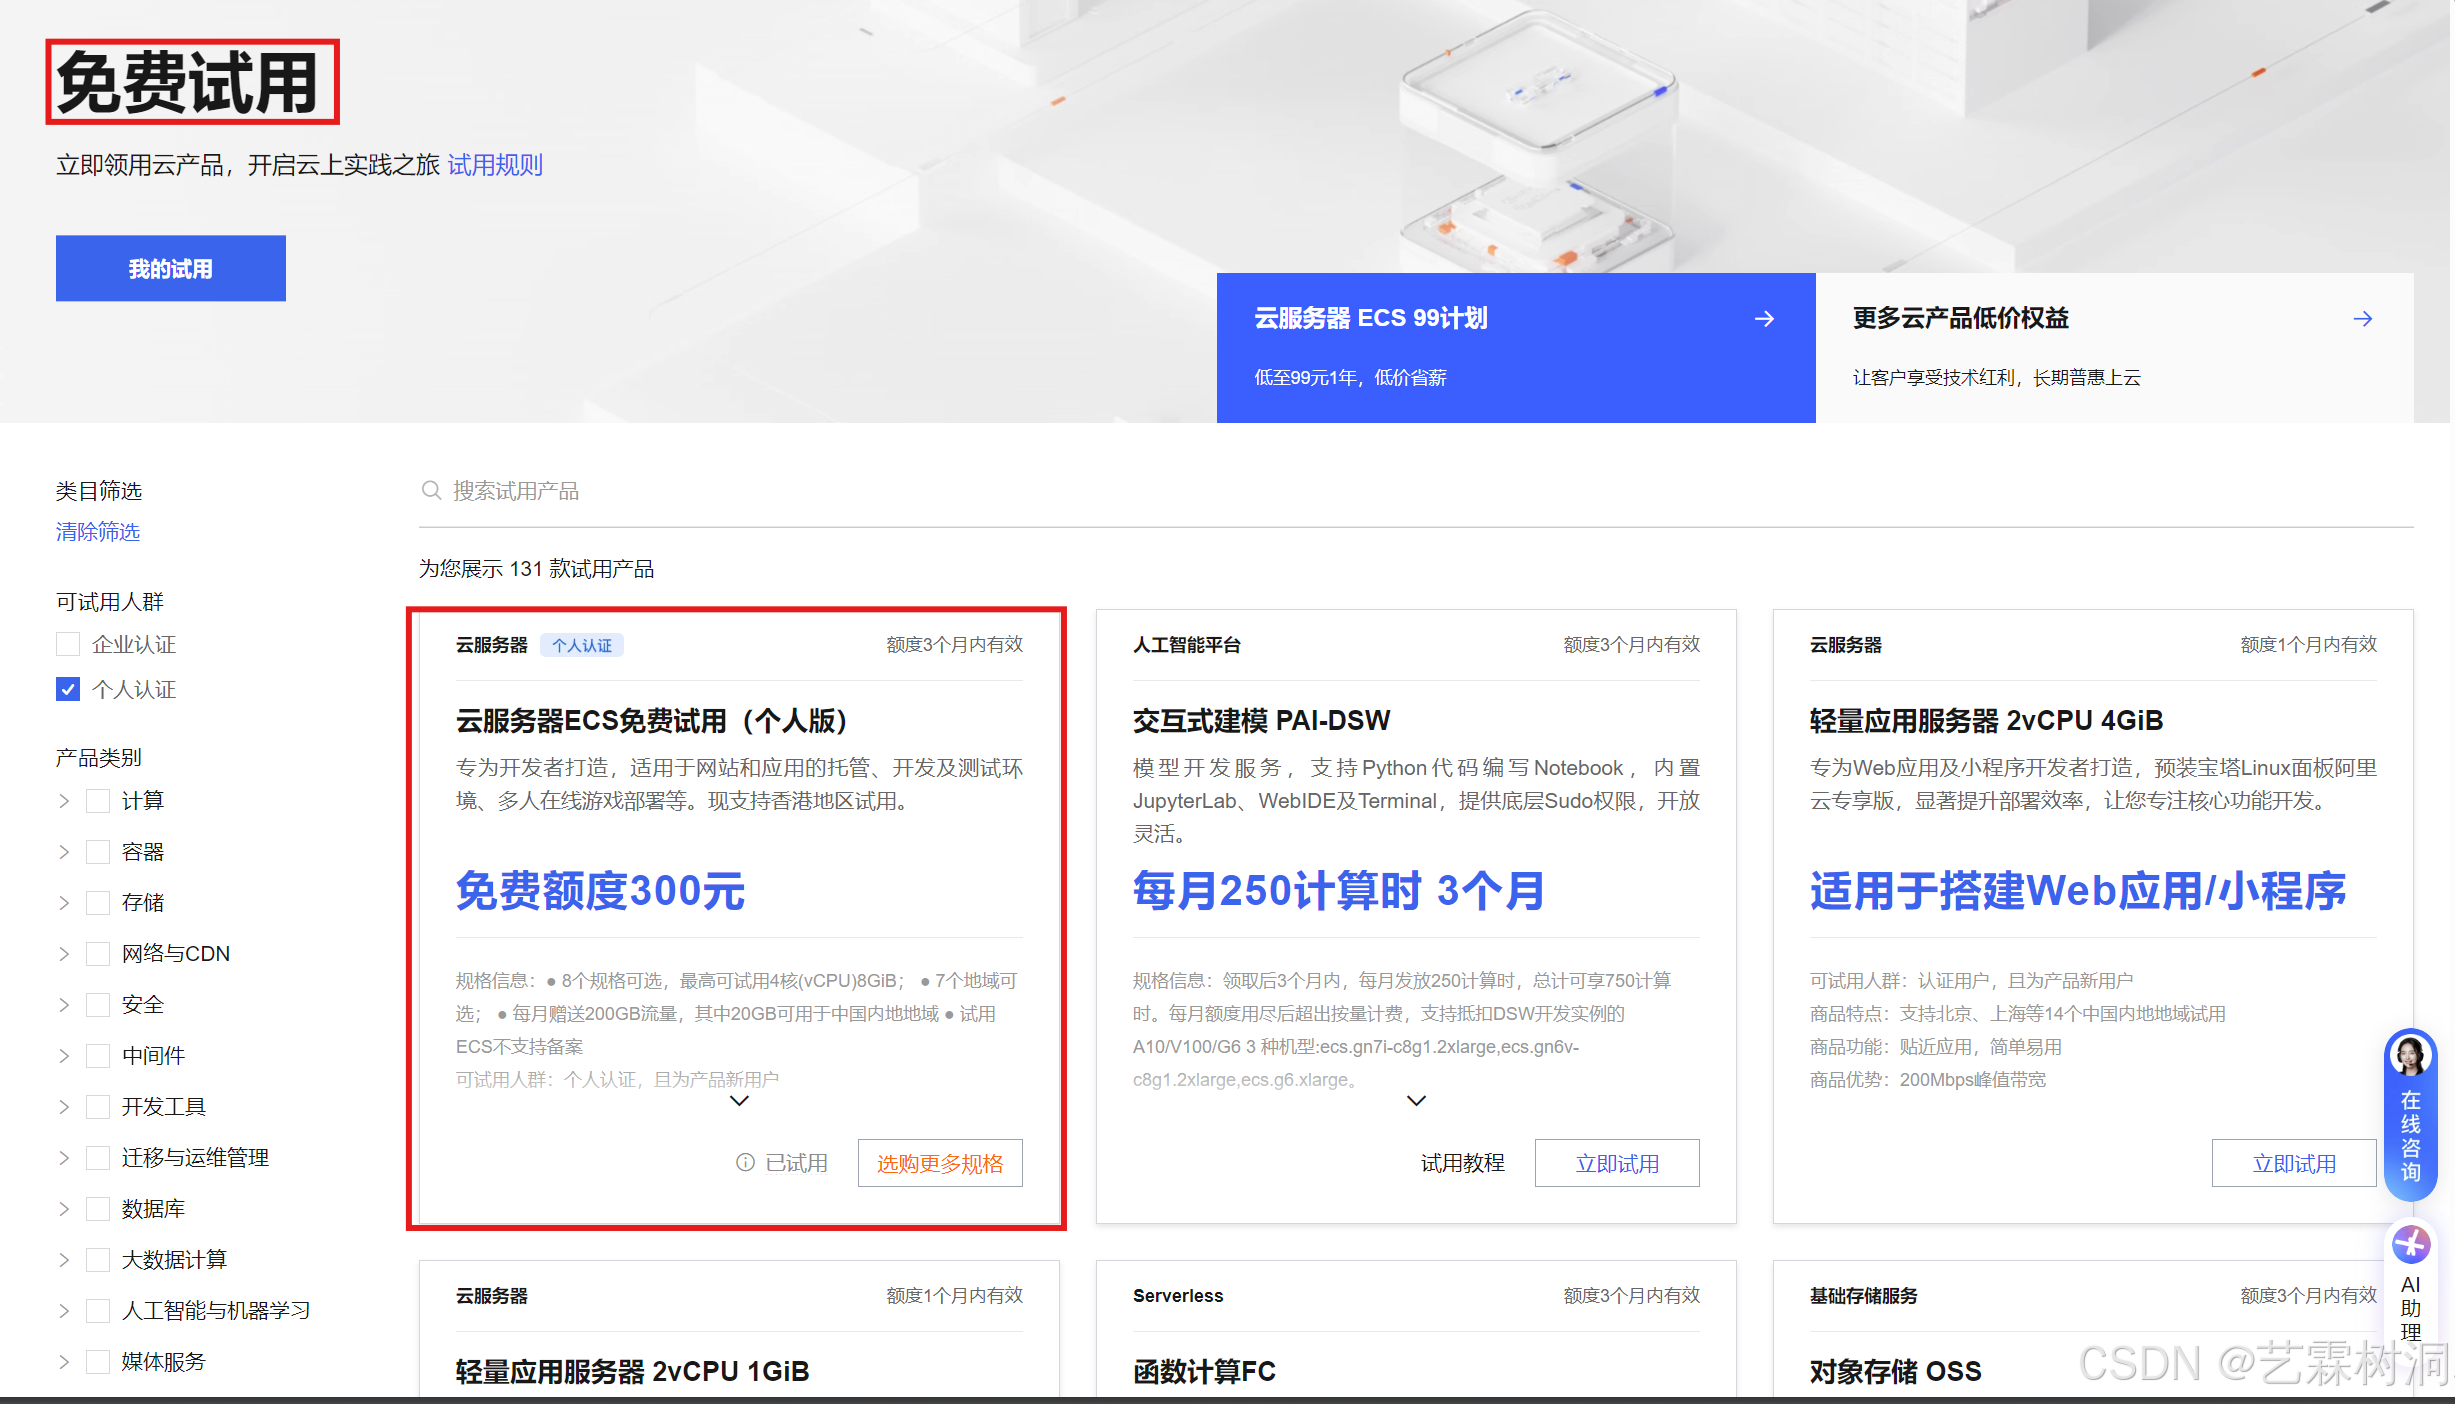Open 试用教程 link on PAI-DSW card
The height and width of the screenshot is (1404, 2455).
point(1462,1162)
